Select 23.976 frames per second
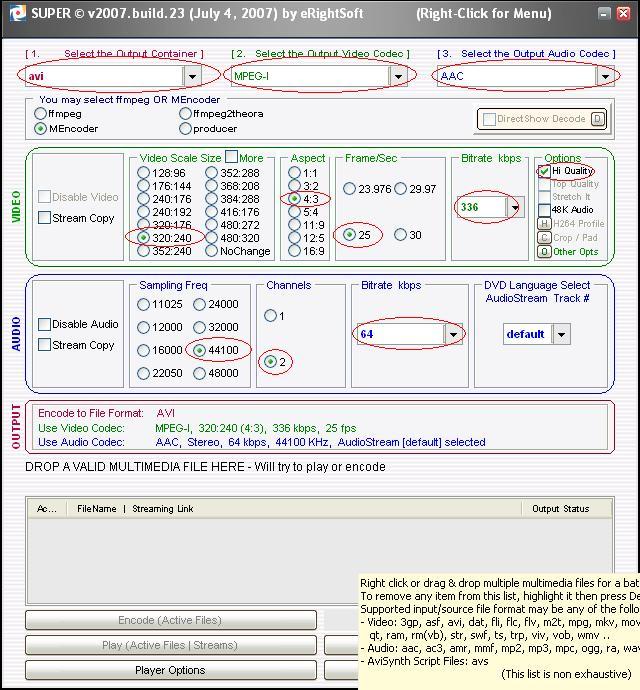 pos(349,189)
